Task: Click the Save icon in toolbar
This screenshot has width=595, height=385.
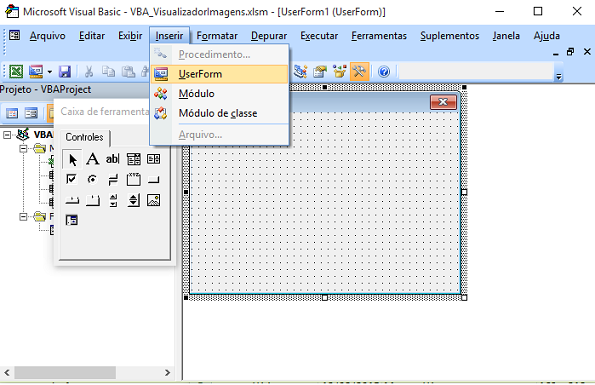Action: (65, 71)
